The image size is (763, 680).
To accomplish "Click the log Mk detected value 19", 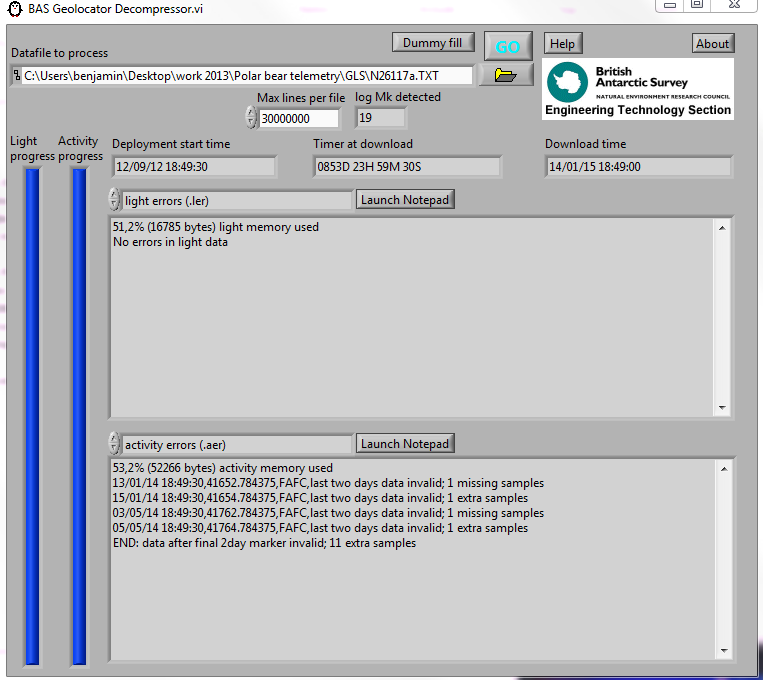I will click(x=381, y=118).
